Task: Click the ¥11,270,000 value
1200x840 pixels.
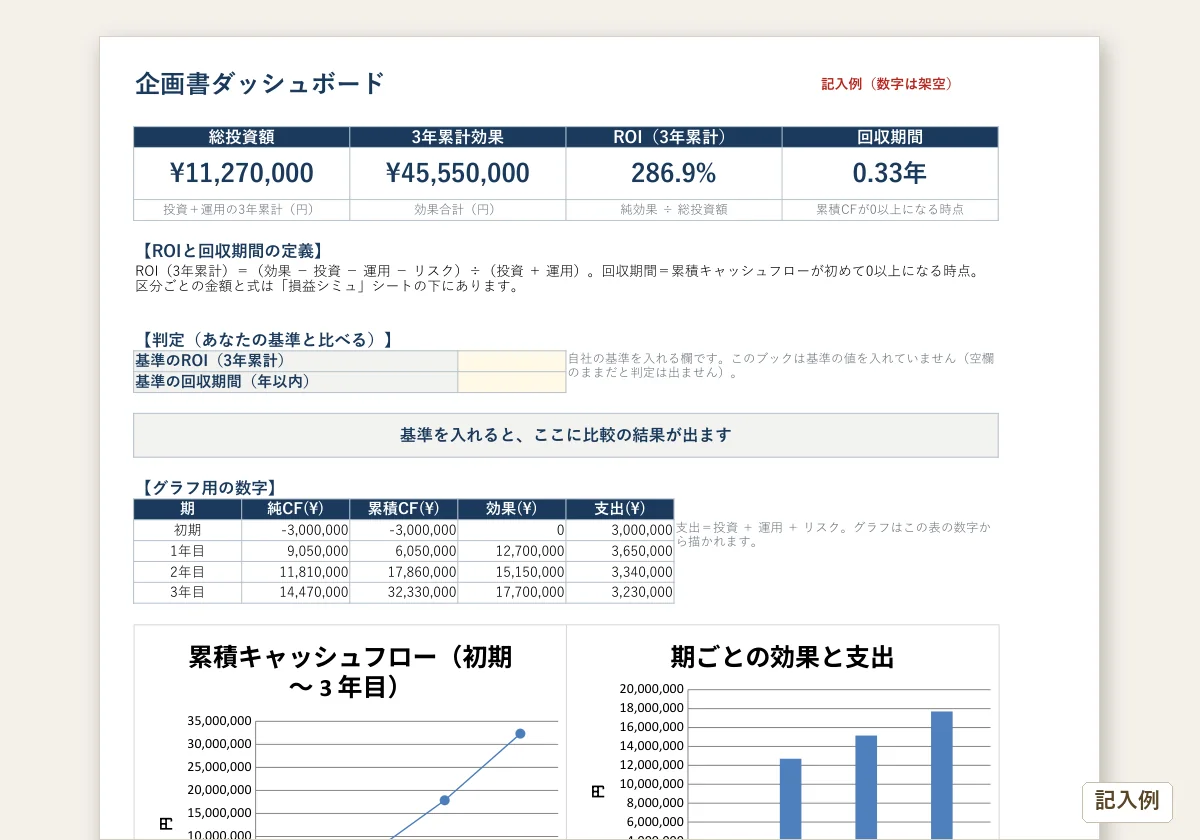Action: (x=242, y=173)
